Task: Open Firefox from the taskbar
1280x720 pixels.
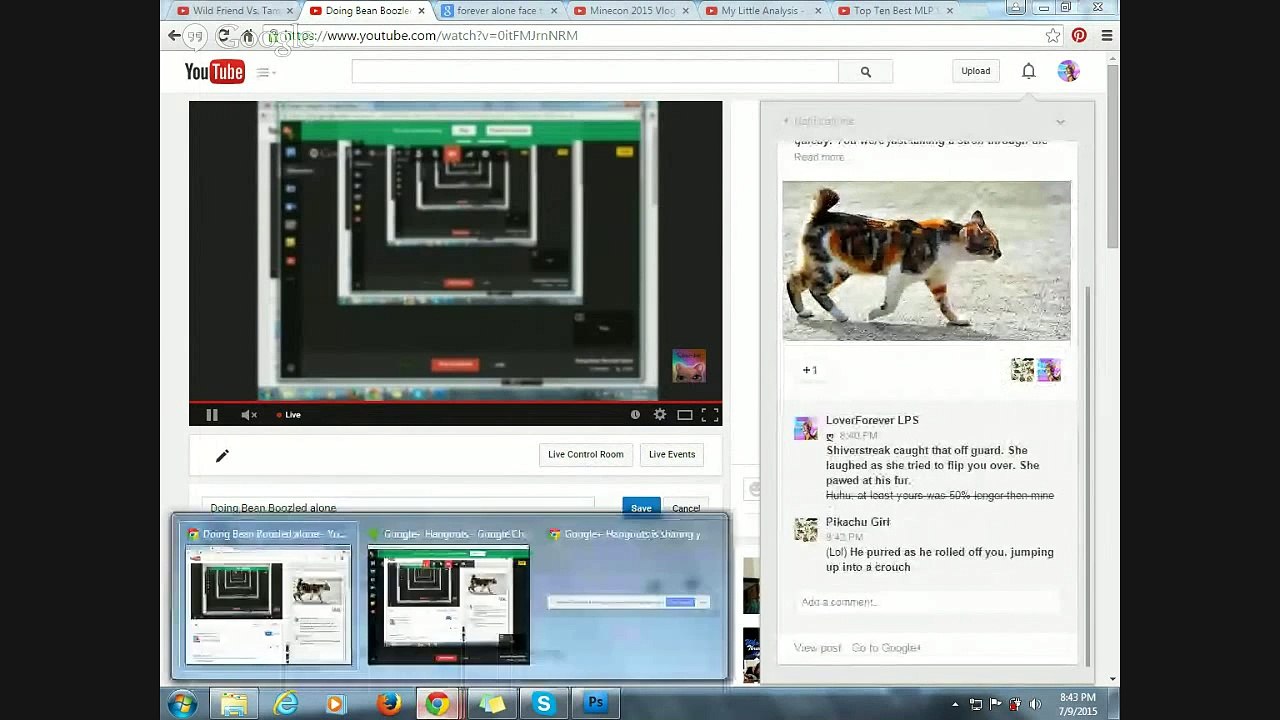Action: [x=388, y=704]
